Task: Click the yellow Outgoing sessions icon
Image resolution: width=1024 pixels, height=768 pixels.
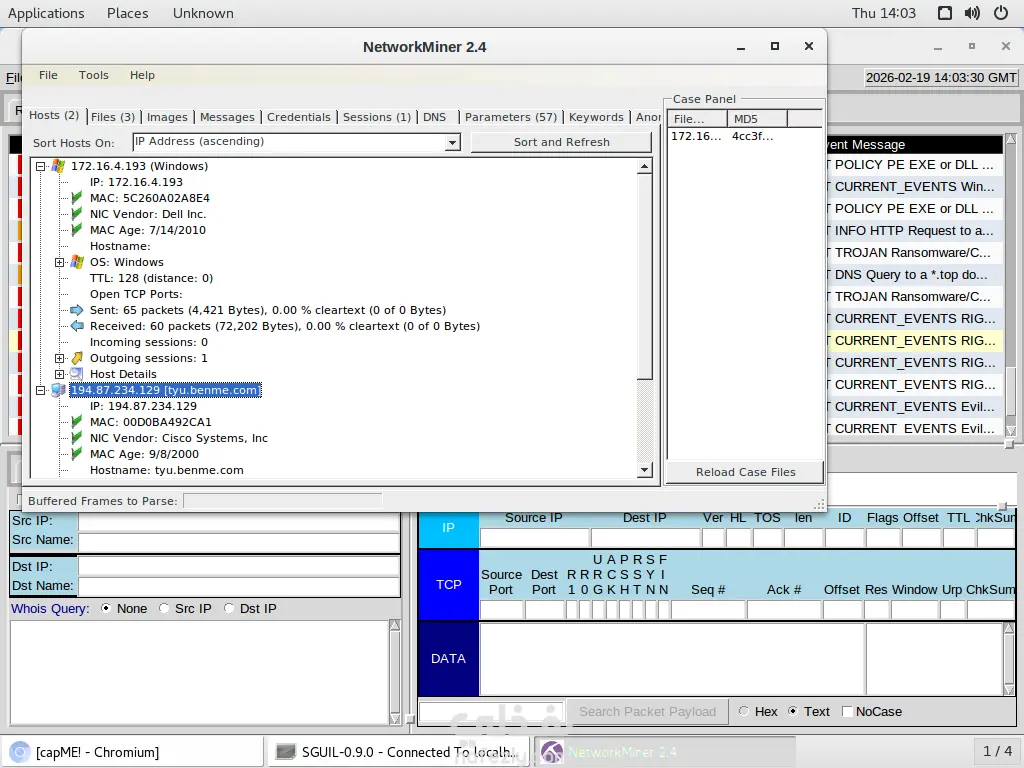Action: 77,358
